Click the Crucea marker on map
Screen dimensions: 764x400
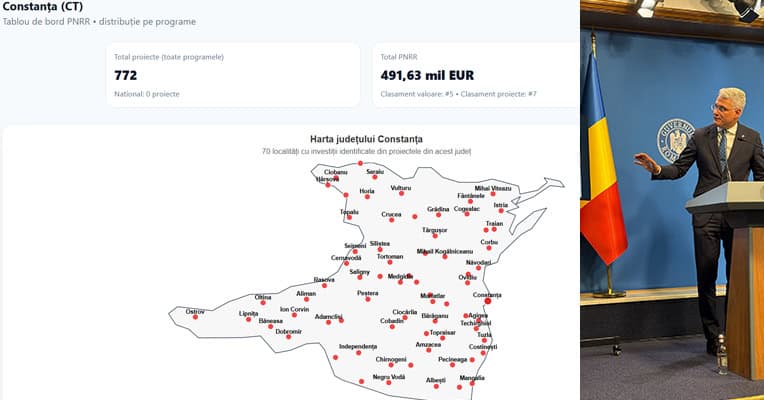[x=391, y=219]
